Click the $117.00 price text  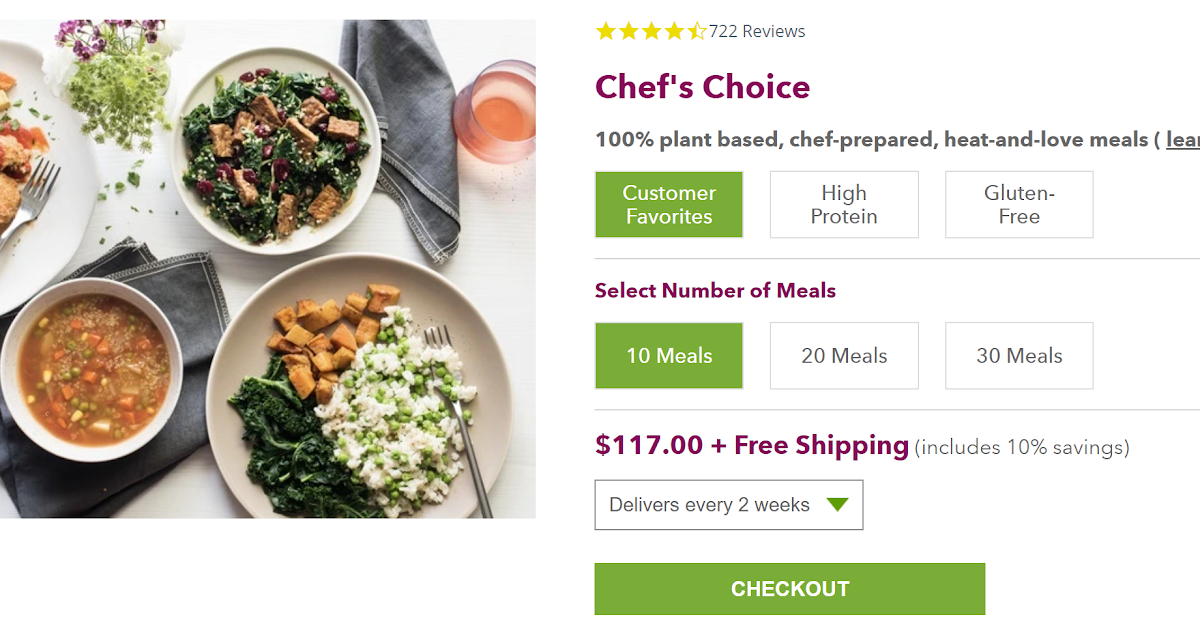pos(651,445)
